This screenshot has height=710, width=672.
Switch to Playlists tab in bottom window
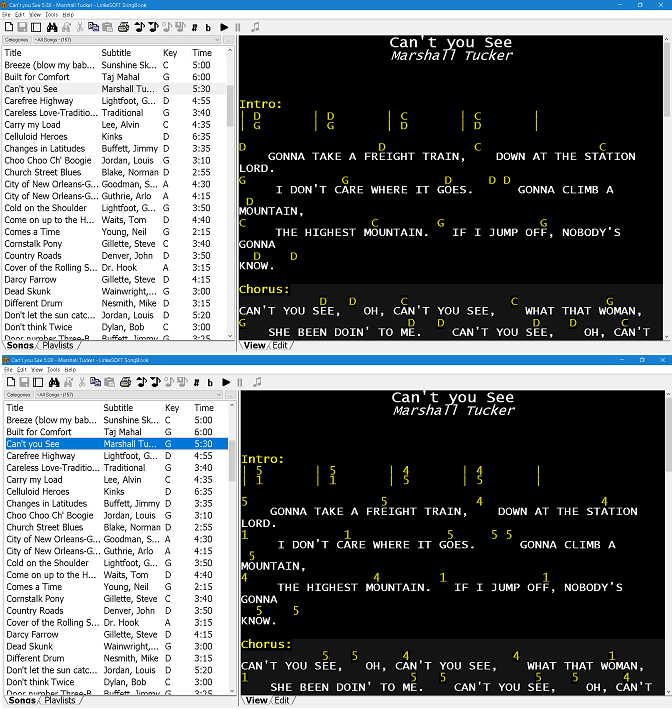[60, 700]
